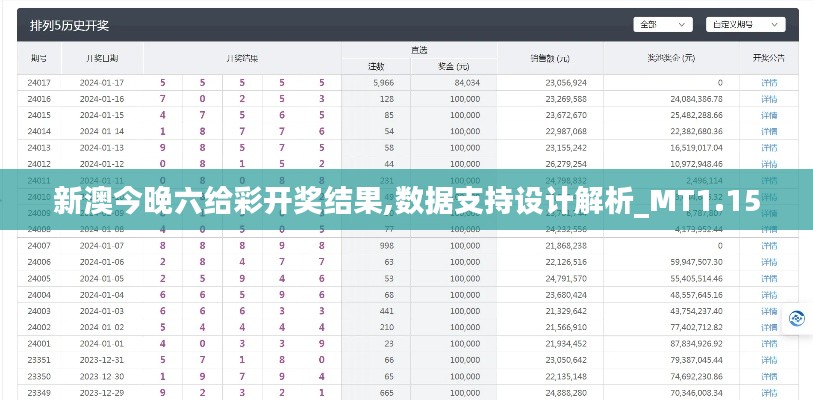Open 详情 link for draw 24017
Image resolution: width=813 pixels, height=400 pixels.
pos(768,82)
